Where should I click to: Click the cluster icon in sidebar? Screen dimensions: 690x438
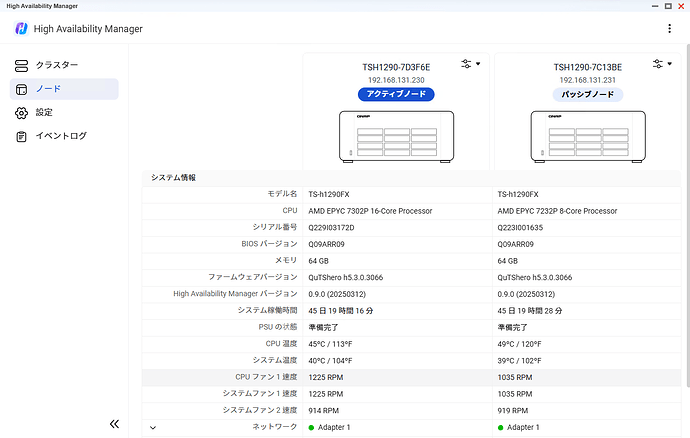tap(22, 65)
